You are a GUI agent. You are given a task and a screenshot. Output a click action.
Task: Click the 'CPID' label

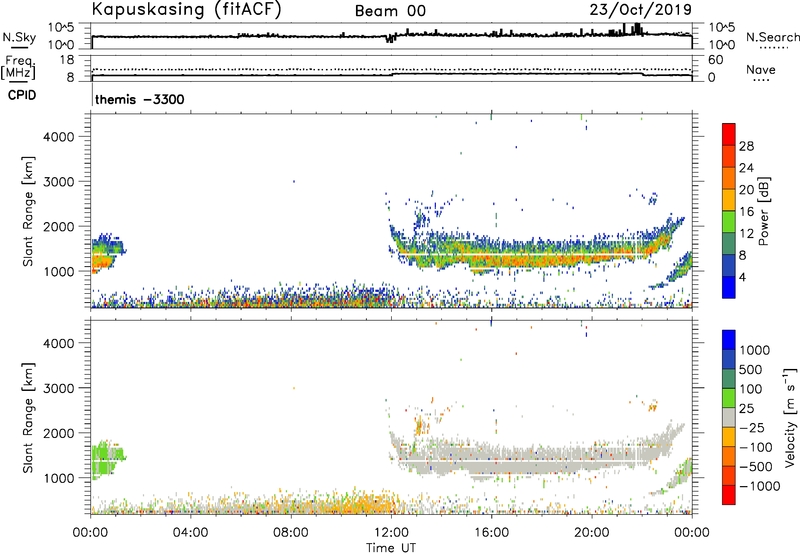pyautogui.click(x=22, y=95)
